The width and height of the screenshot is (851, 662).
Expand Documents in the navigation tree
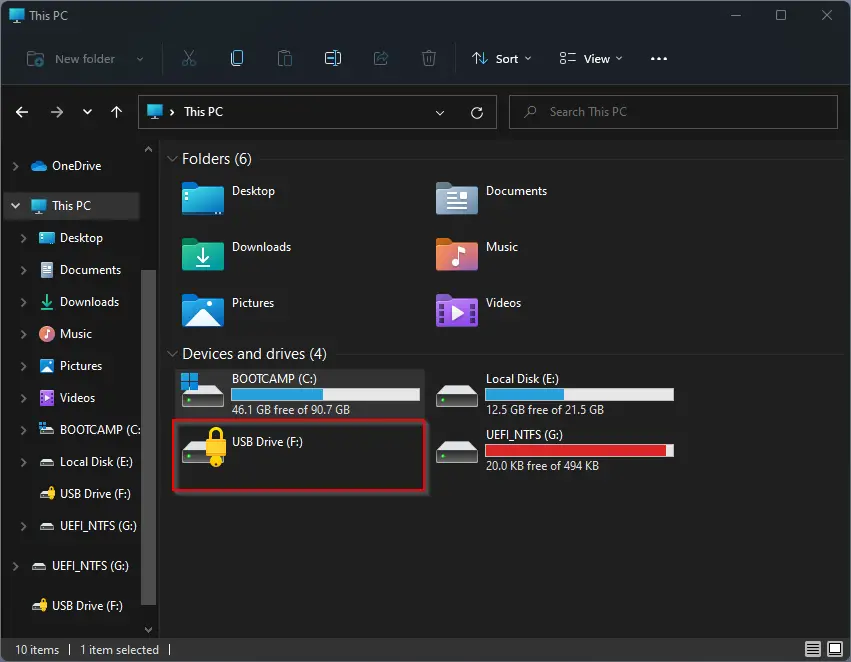coord(23,270)
